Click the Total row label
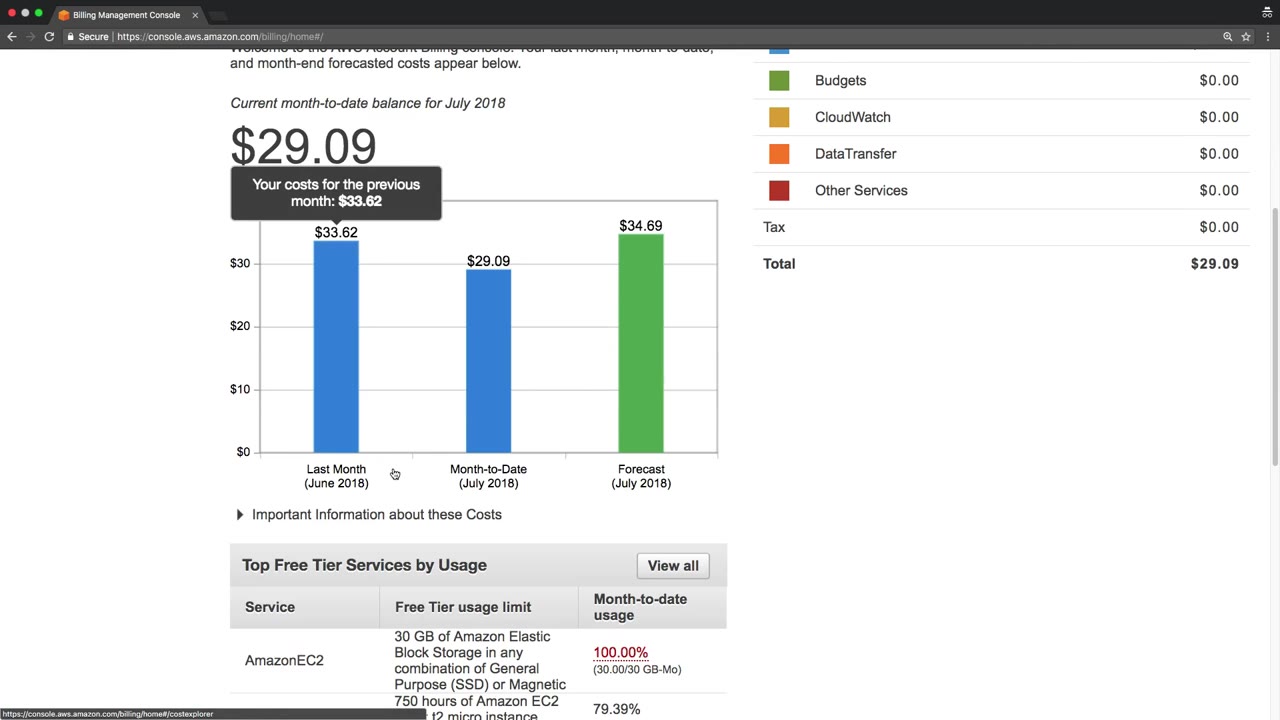Screen dimensions: 1280x720 tap(779, 264)
